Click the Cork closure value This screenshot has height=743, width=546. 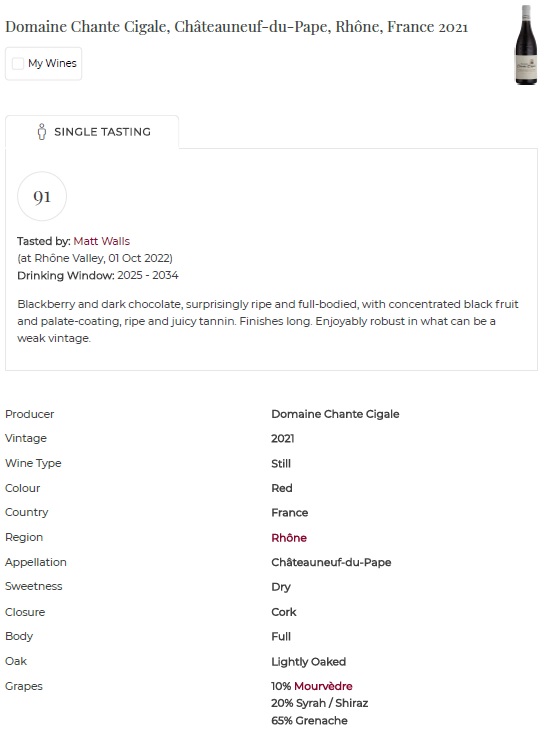283,612
